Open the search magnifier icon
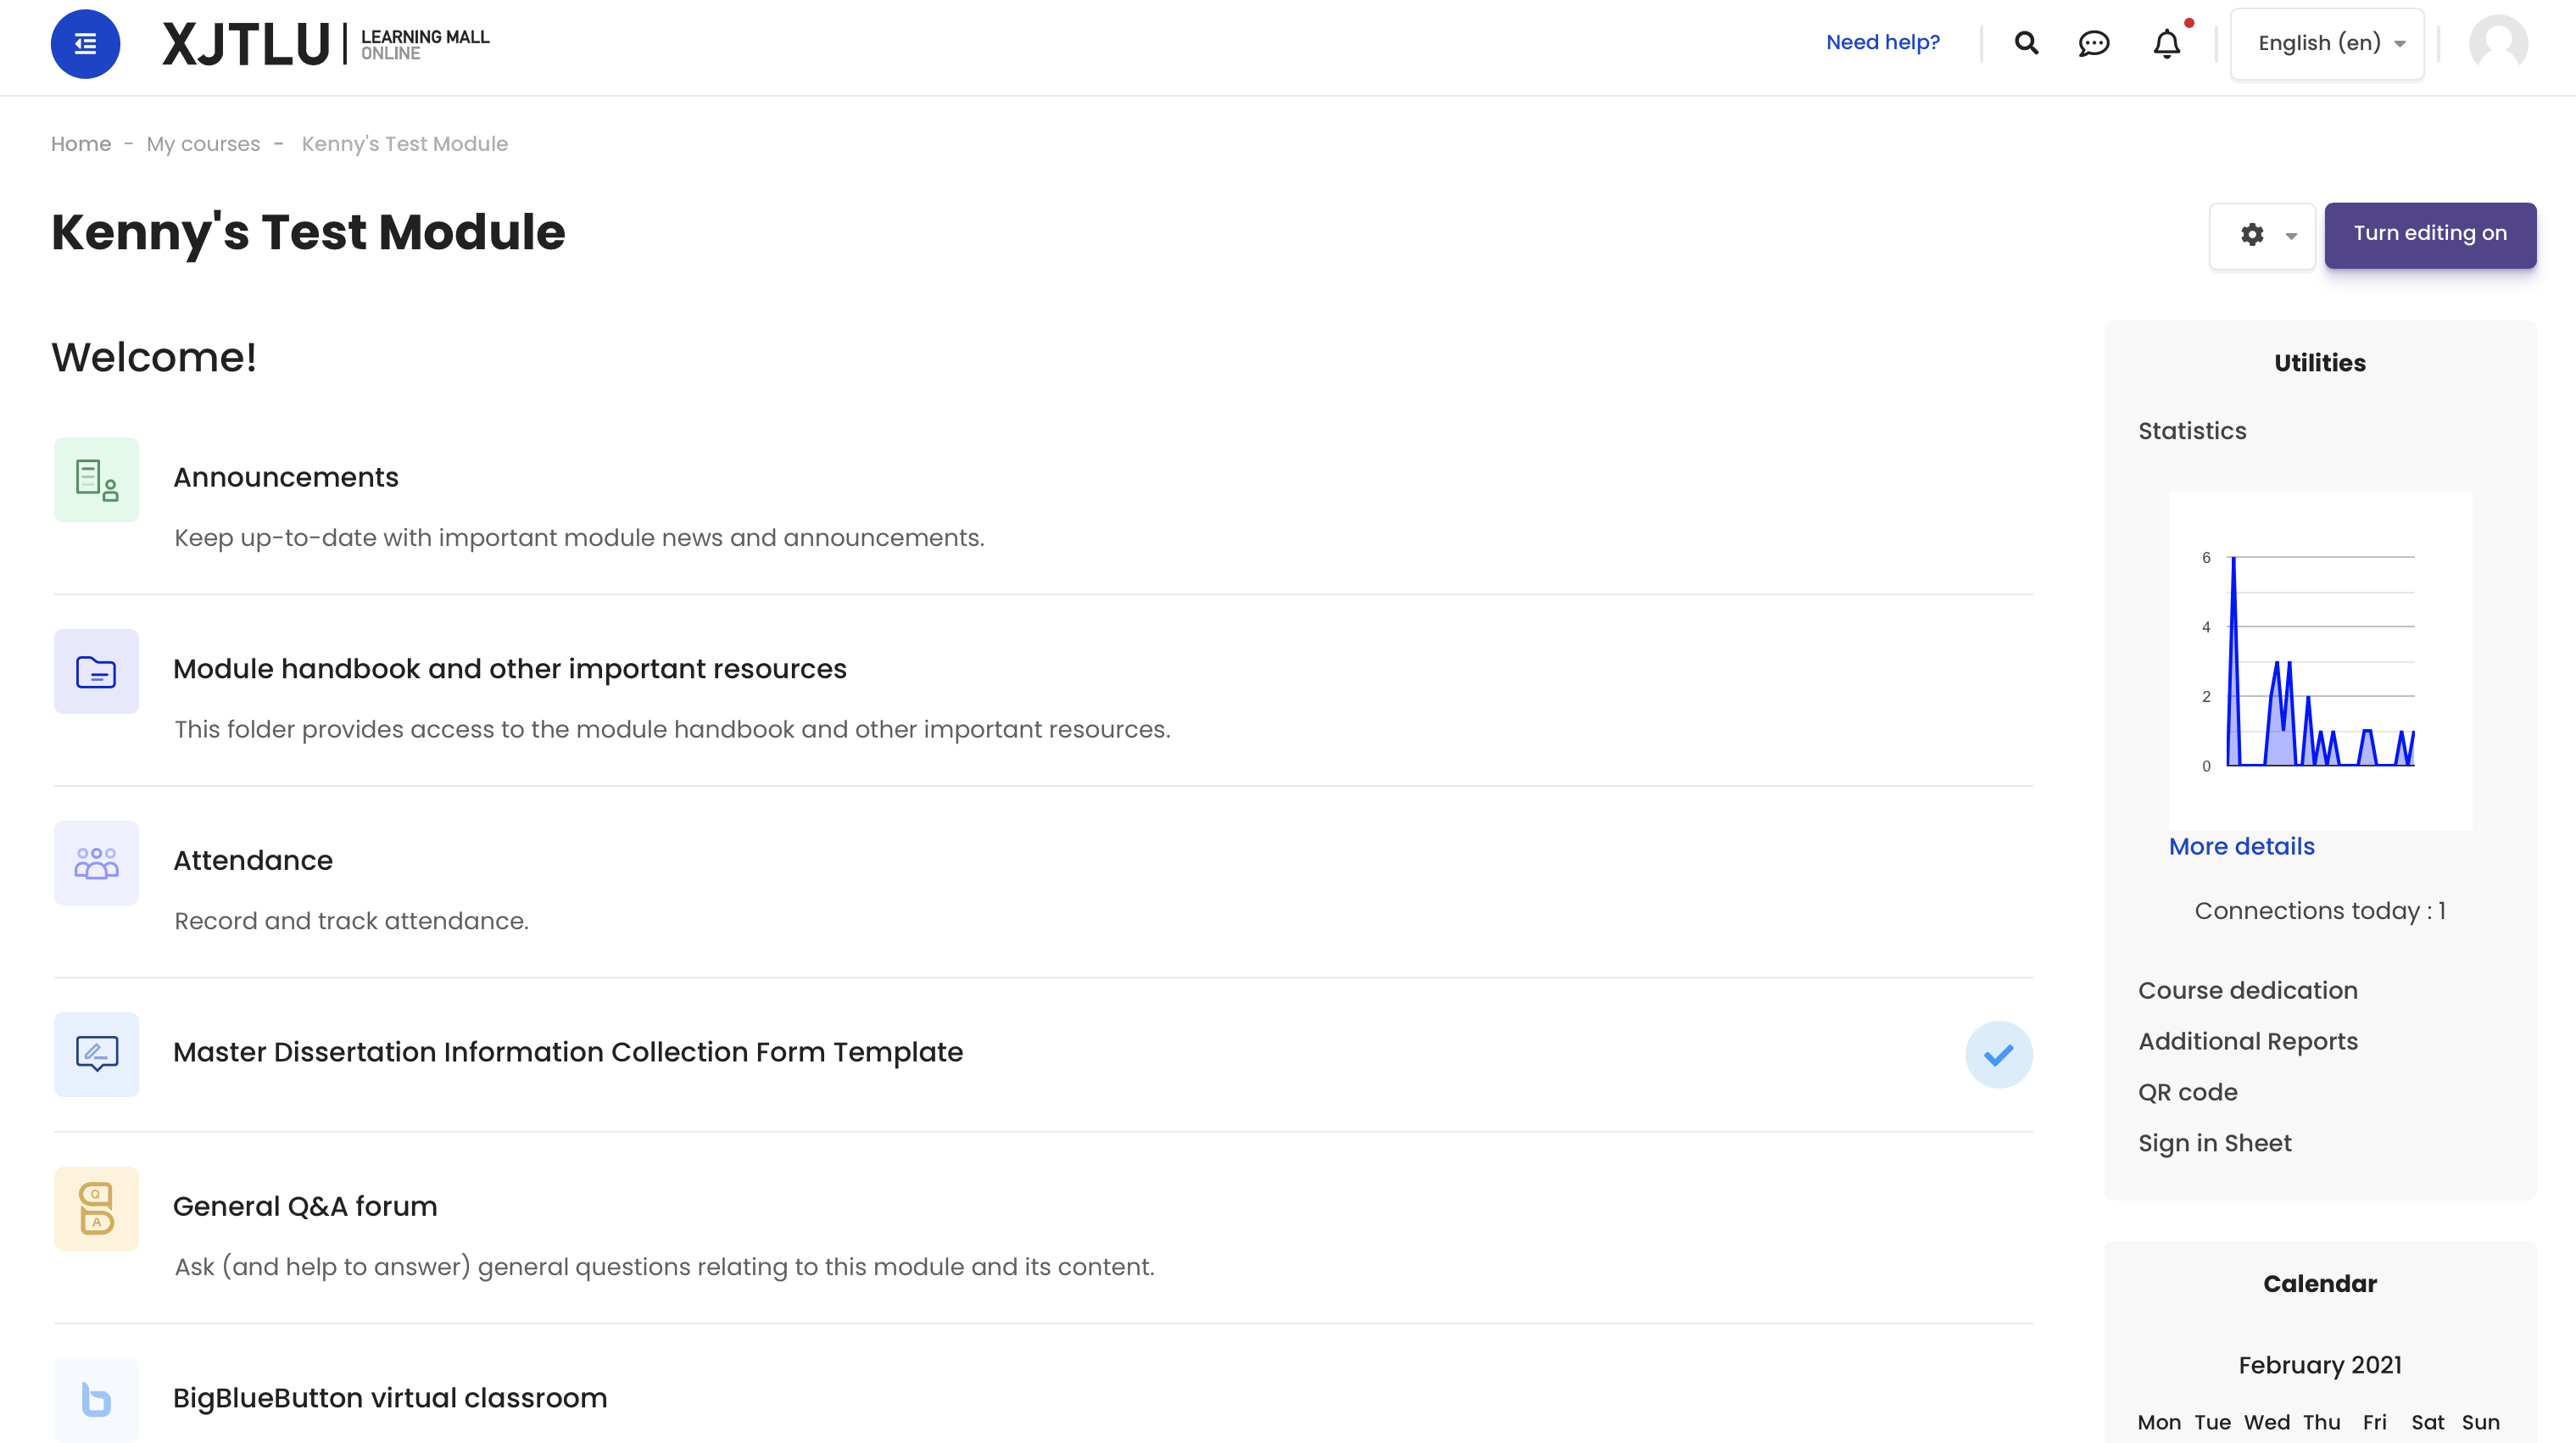The width and height of the screenshot is (2576, 1443). [x=2026, y=43]
